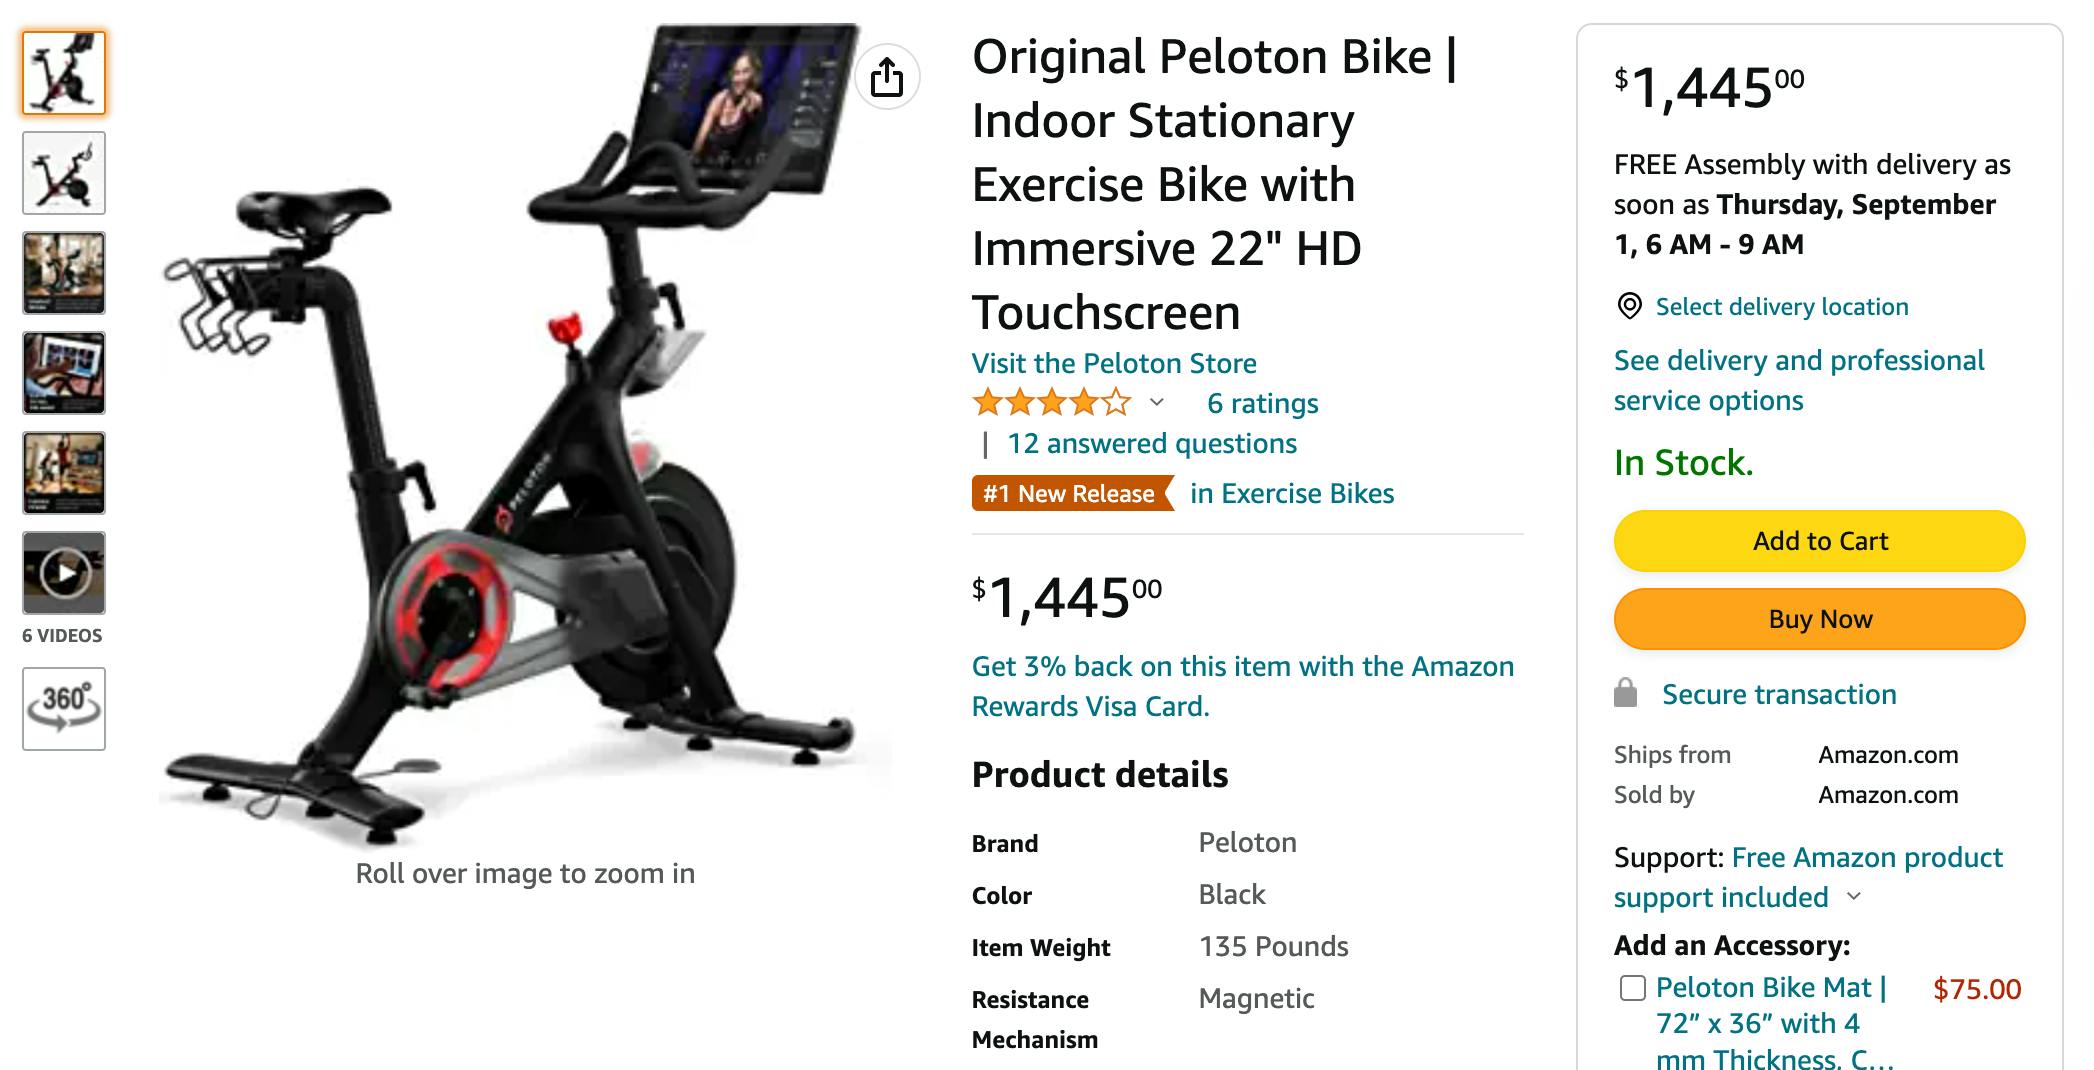Click the secure transaction lock icon
Viewport: 2094px width, 1070px height.
click(1626, 693)
